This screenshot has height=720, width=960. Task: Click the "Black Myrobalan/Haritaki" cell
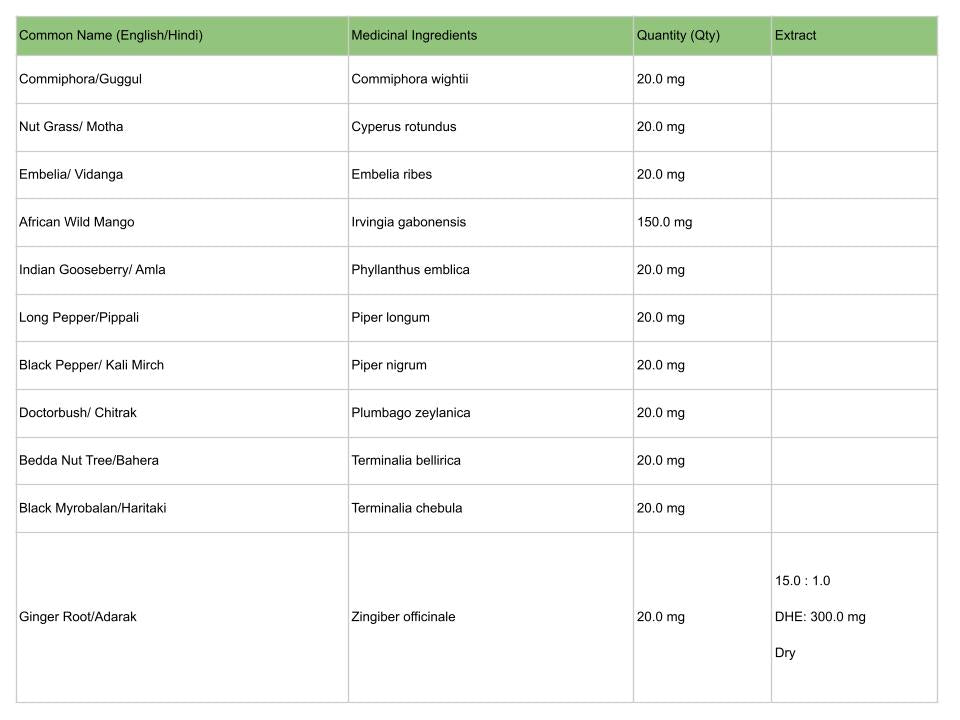point(93,508)
